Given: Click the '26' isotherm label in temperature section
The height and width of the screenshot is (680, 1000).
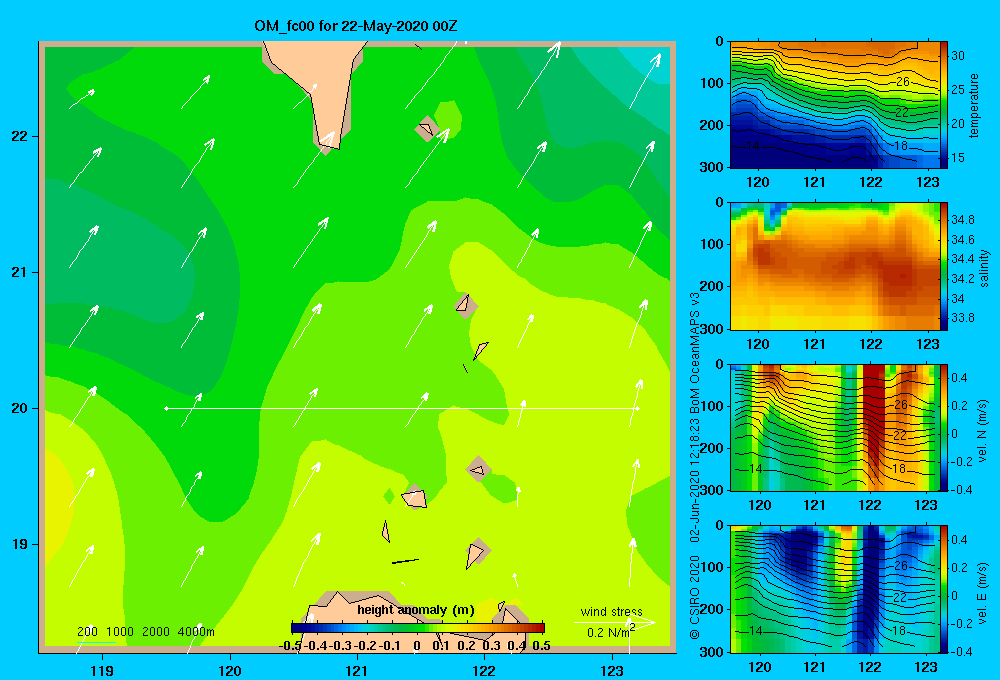Looking at the screenshot, I should (902, 82).
